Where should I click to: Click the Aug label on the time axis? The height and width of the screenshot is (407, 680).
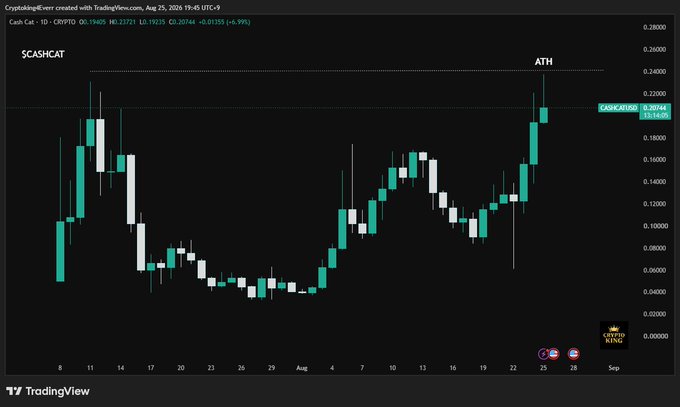(x=302, y=368)
